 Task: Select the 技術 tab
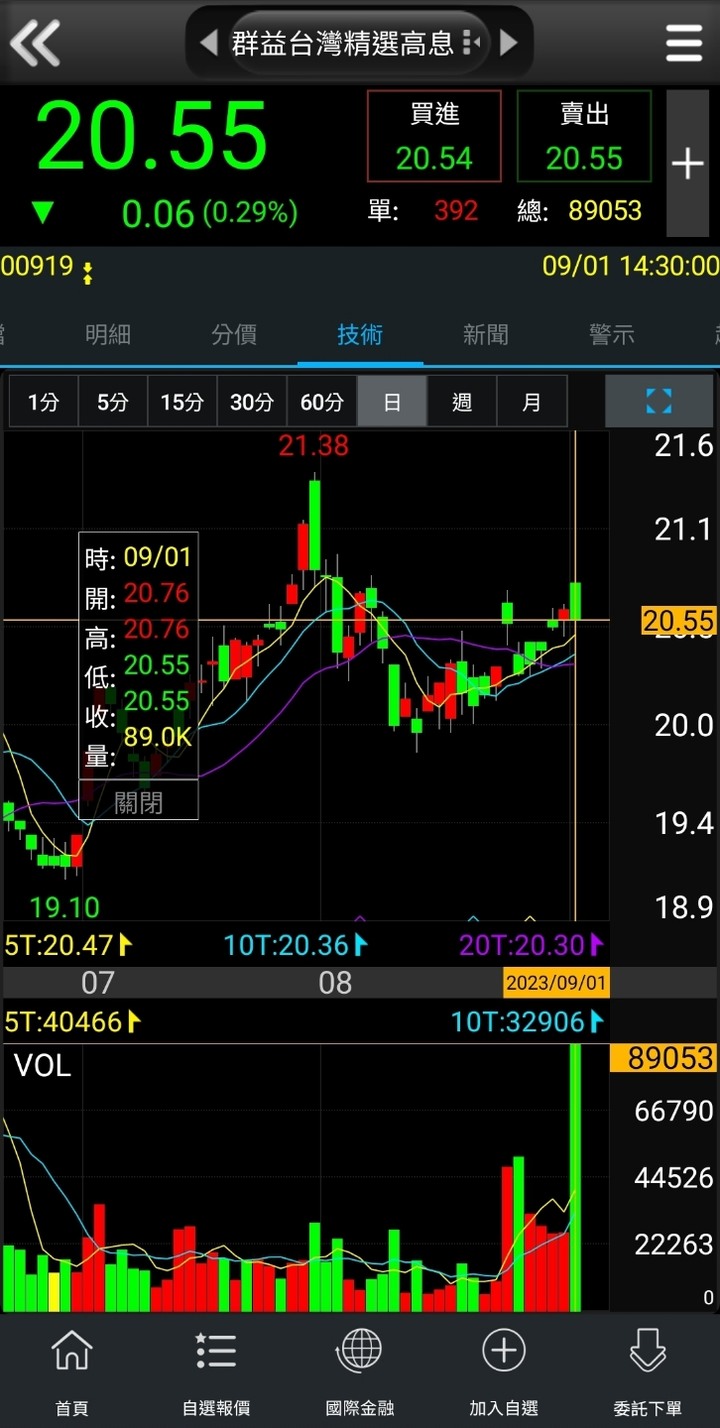[x=360, y=335]
